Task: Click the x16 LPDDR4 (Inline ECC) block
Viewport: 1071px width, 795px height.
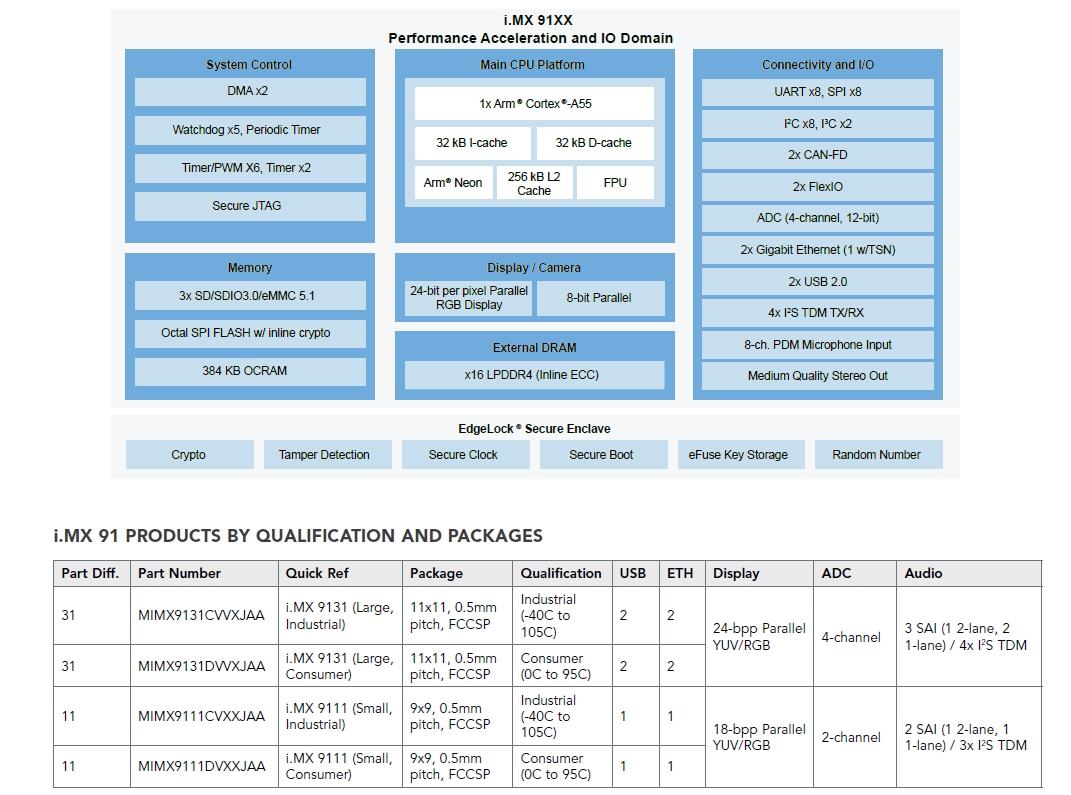Action: [534, 375]
